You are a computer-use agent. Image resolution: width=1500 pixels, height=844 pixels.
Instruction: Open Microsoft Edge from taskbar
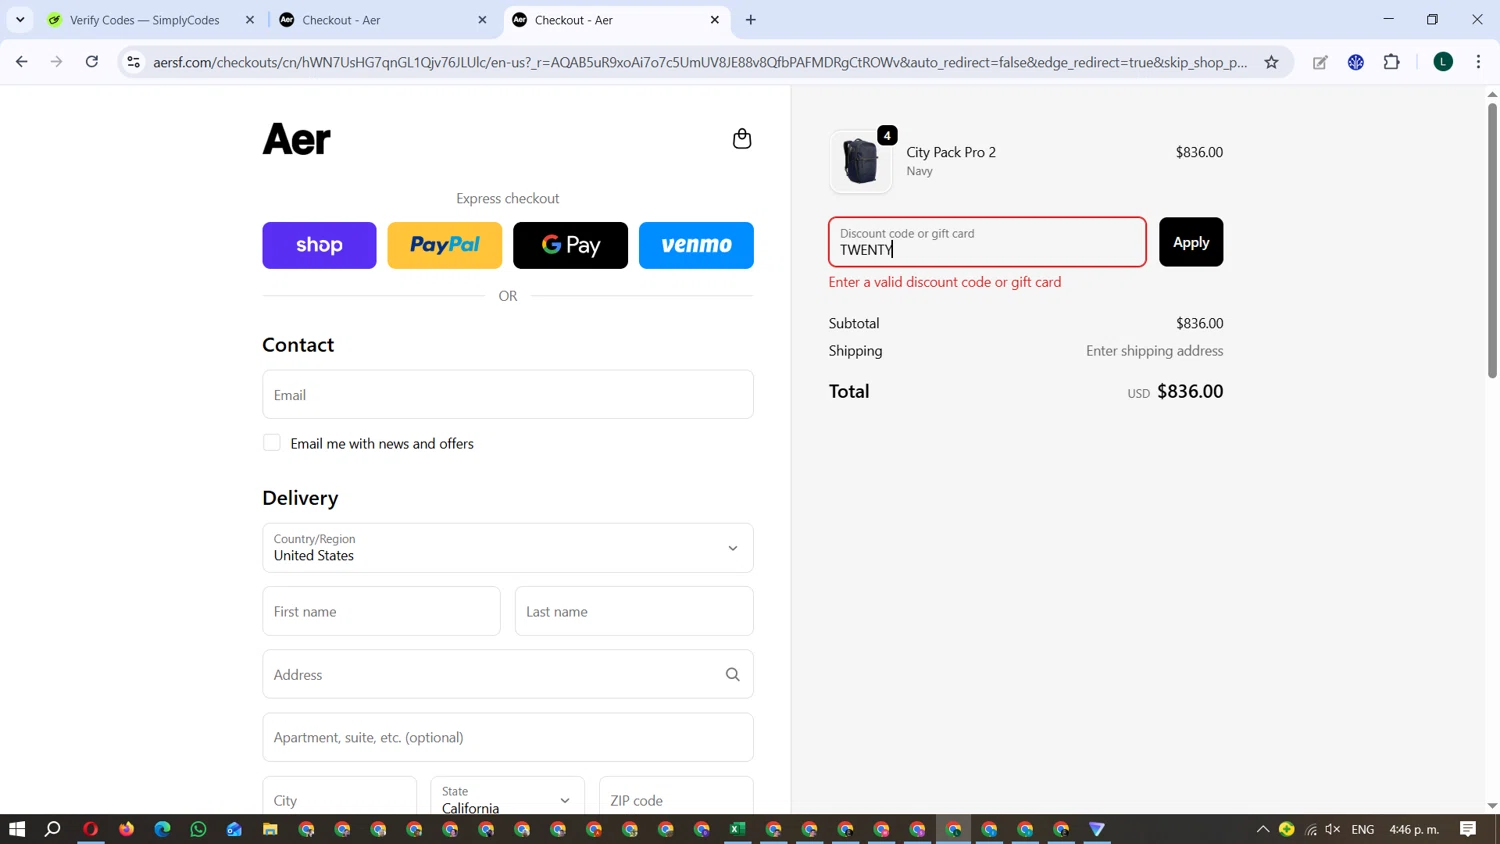[162, 829]
